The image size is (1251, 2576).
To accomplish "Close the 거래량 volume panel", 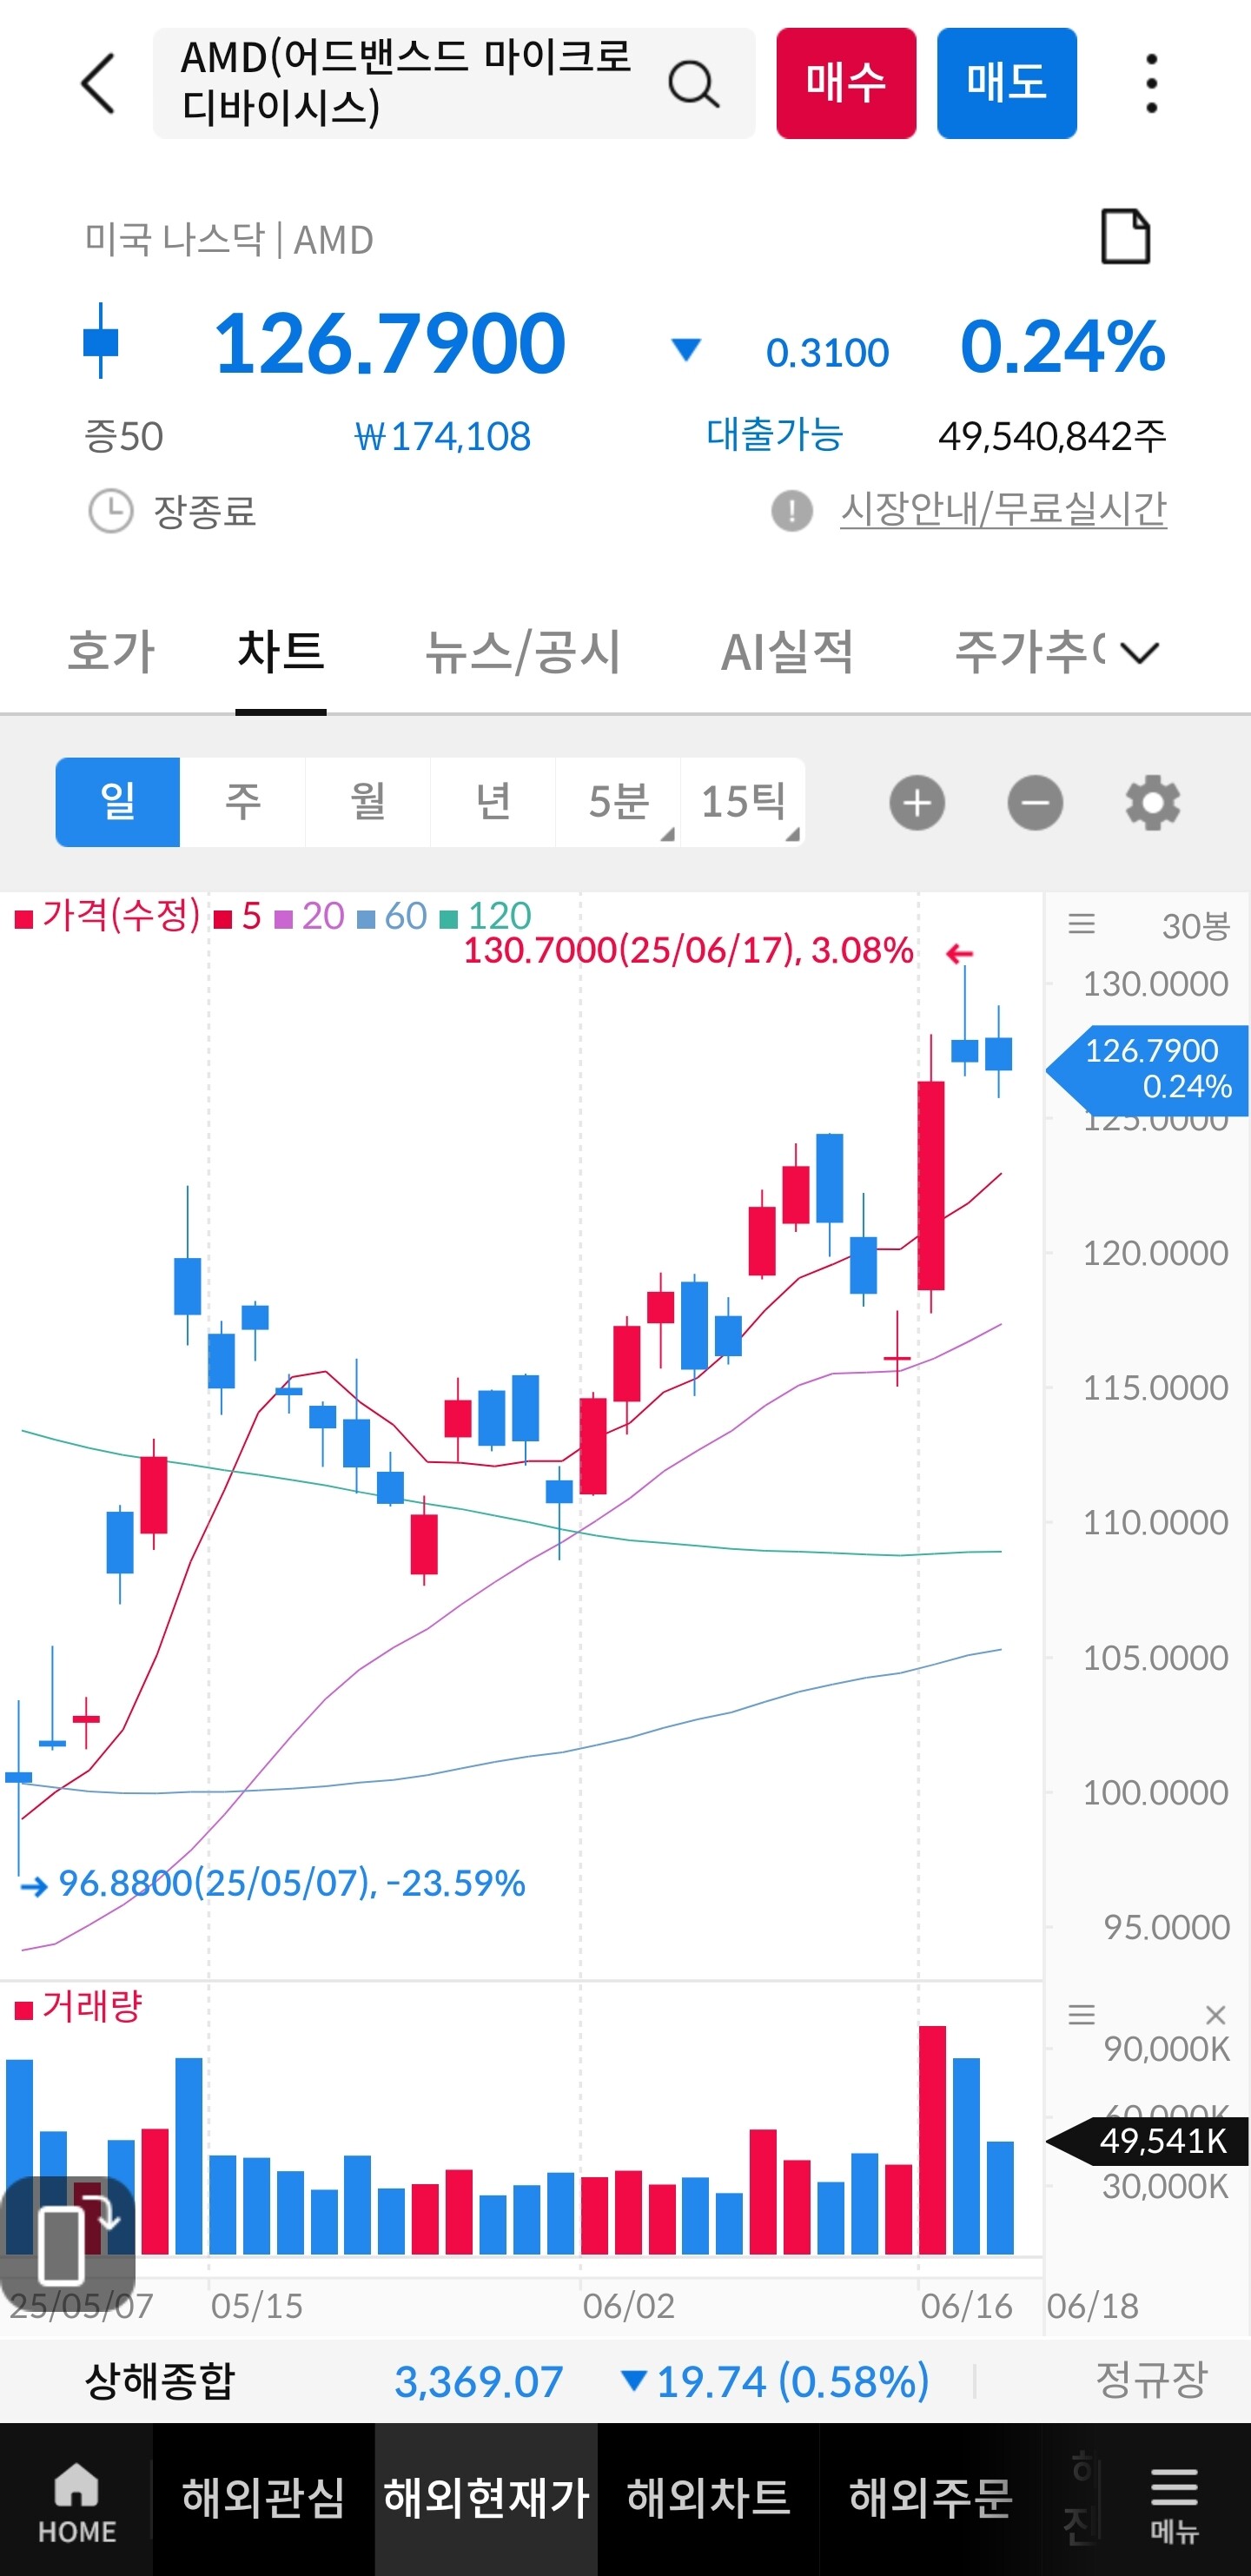I will point(1215,2014).
